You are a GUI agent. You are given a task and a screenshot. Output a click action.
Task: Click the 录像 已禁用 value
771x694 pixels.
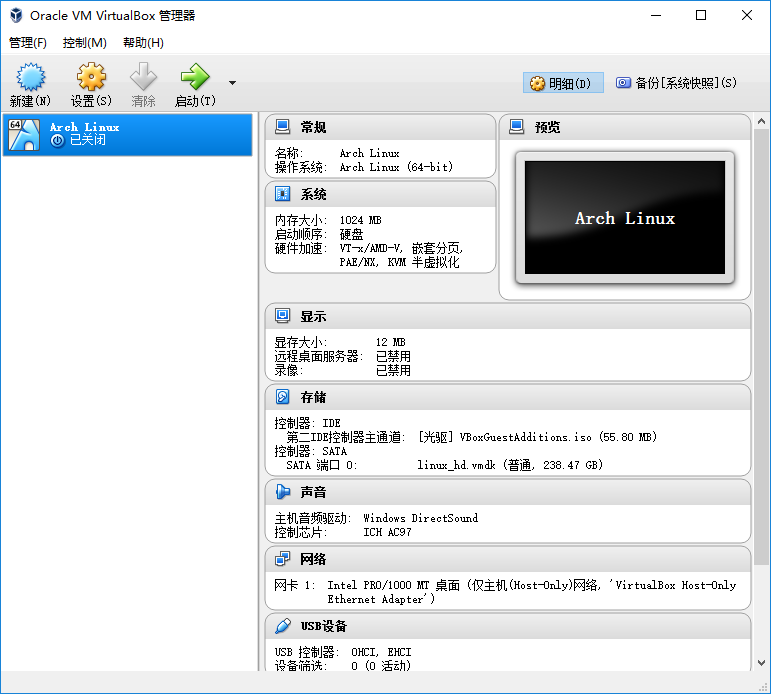pos(393,370)
